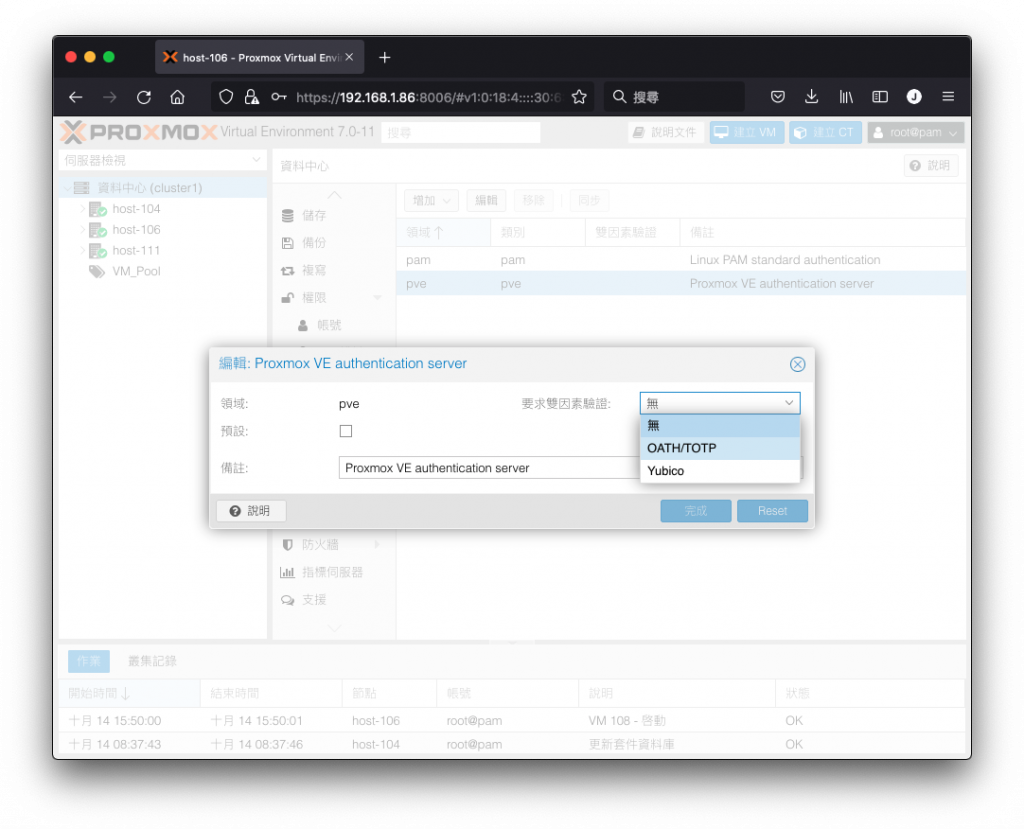Open browser downloads icon
This screenshot has width=1024, height=829.
pyautogui.click(x=811, y=97)
